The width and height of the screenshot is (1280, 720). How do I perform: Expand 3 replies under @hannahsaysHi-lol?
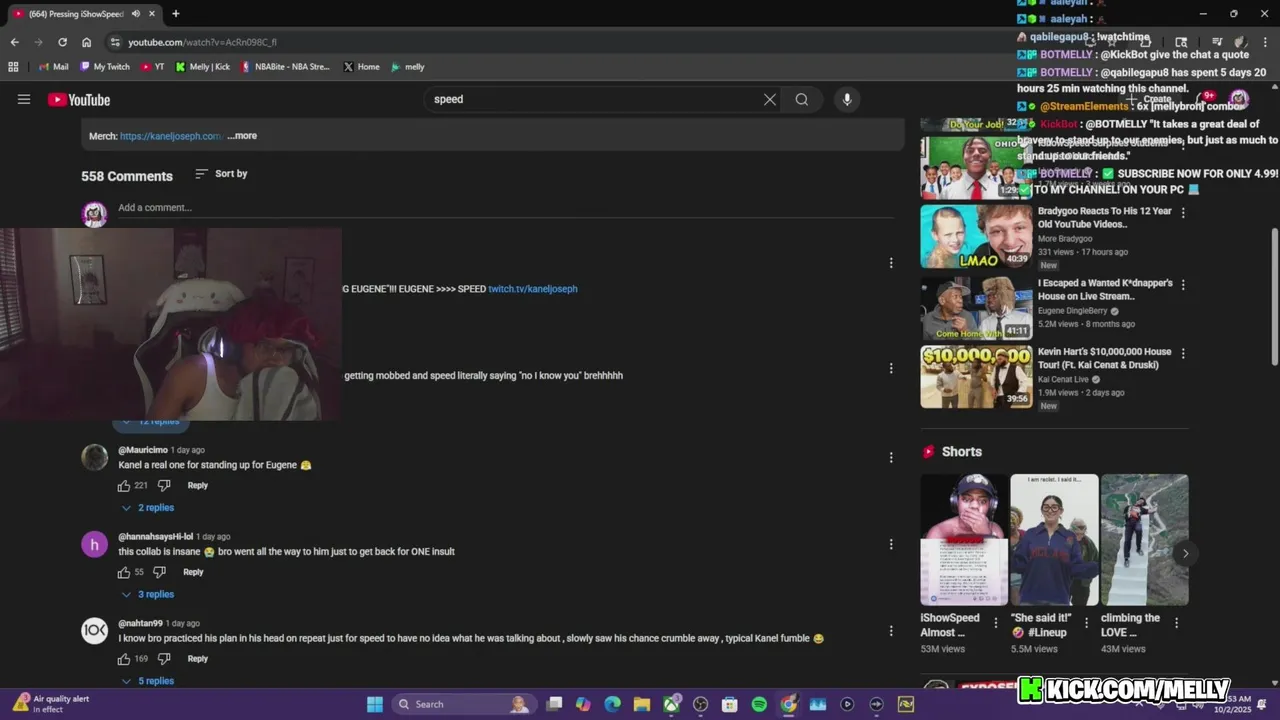[147, 594]
